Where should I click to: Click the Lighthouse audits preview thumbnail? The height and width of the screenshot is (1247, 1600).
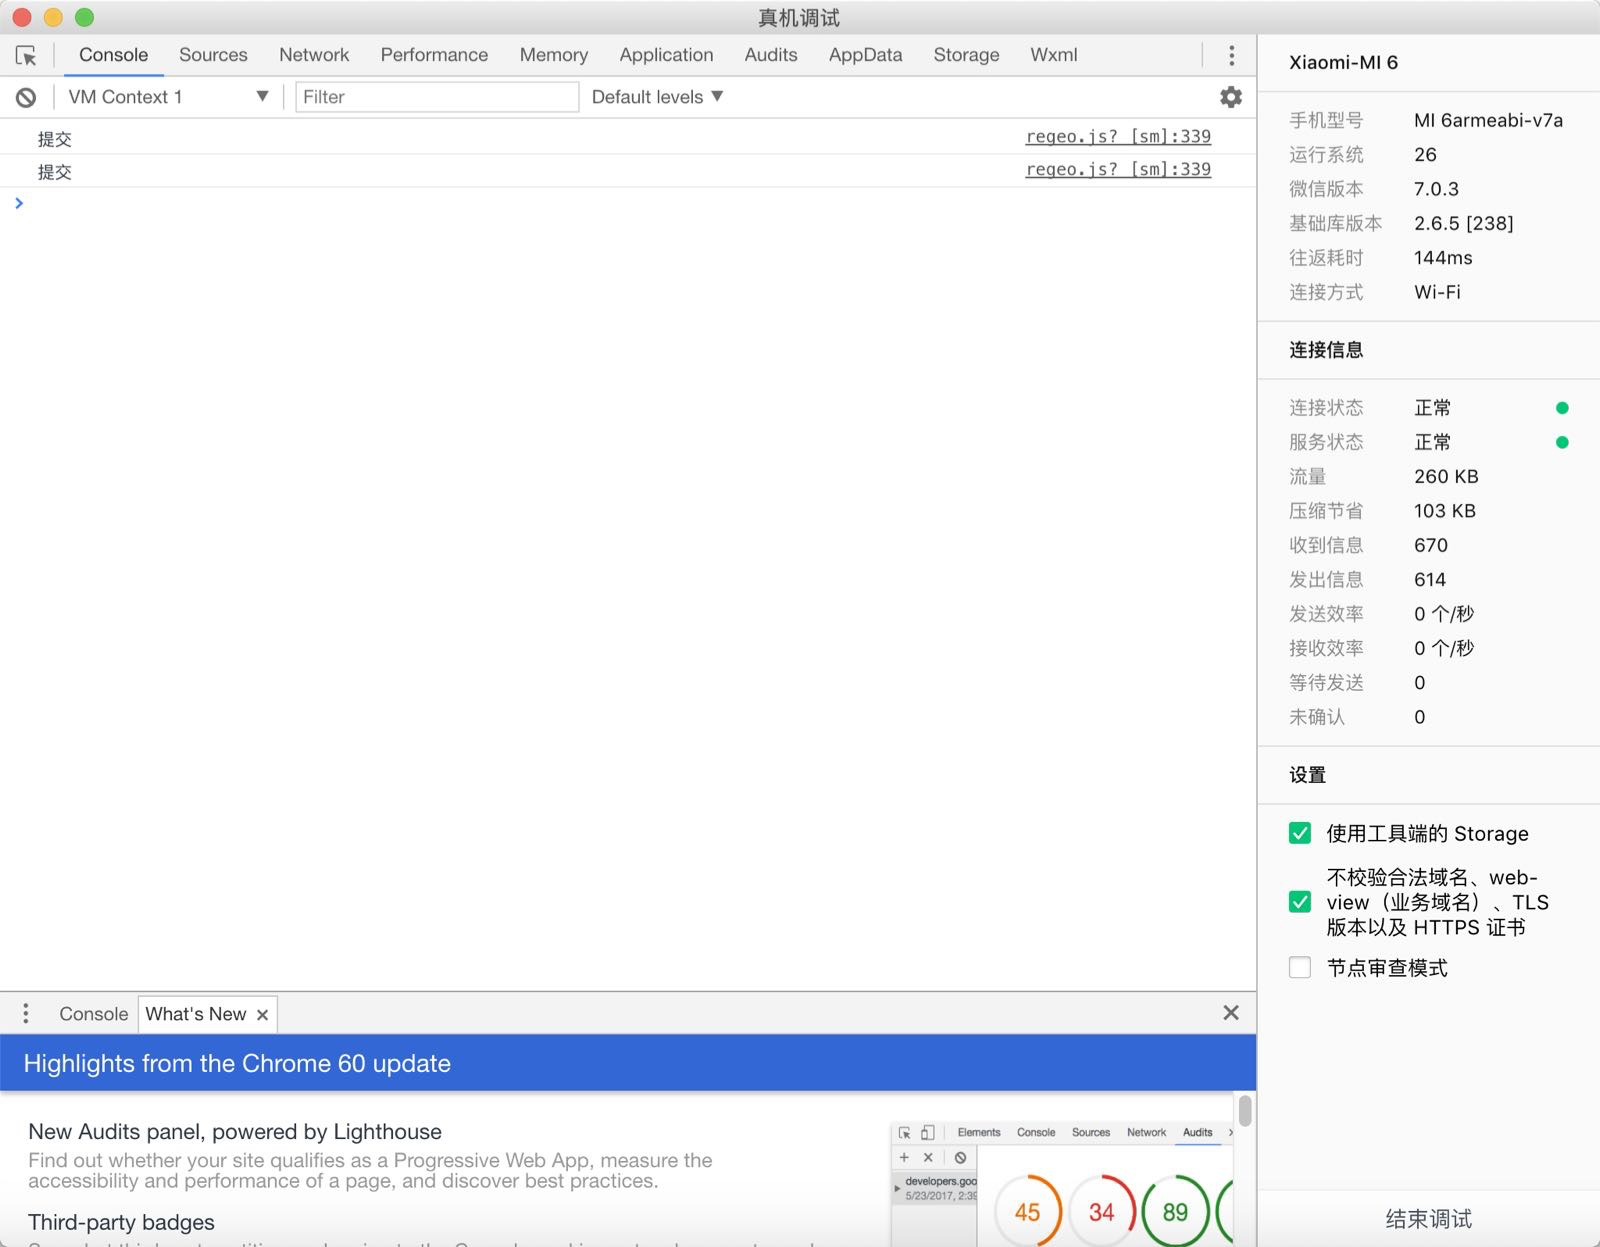point(1062,1183)
